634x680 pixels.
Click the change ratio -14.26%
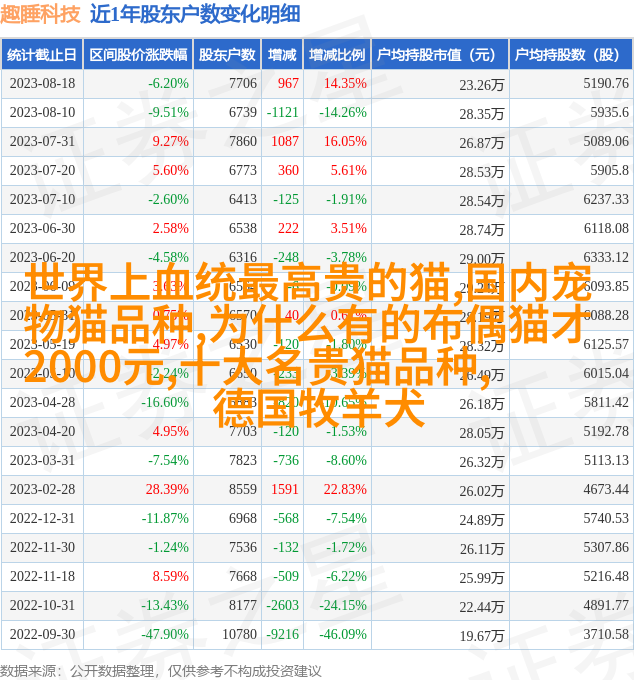point(343,112)
